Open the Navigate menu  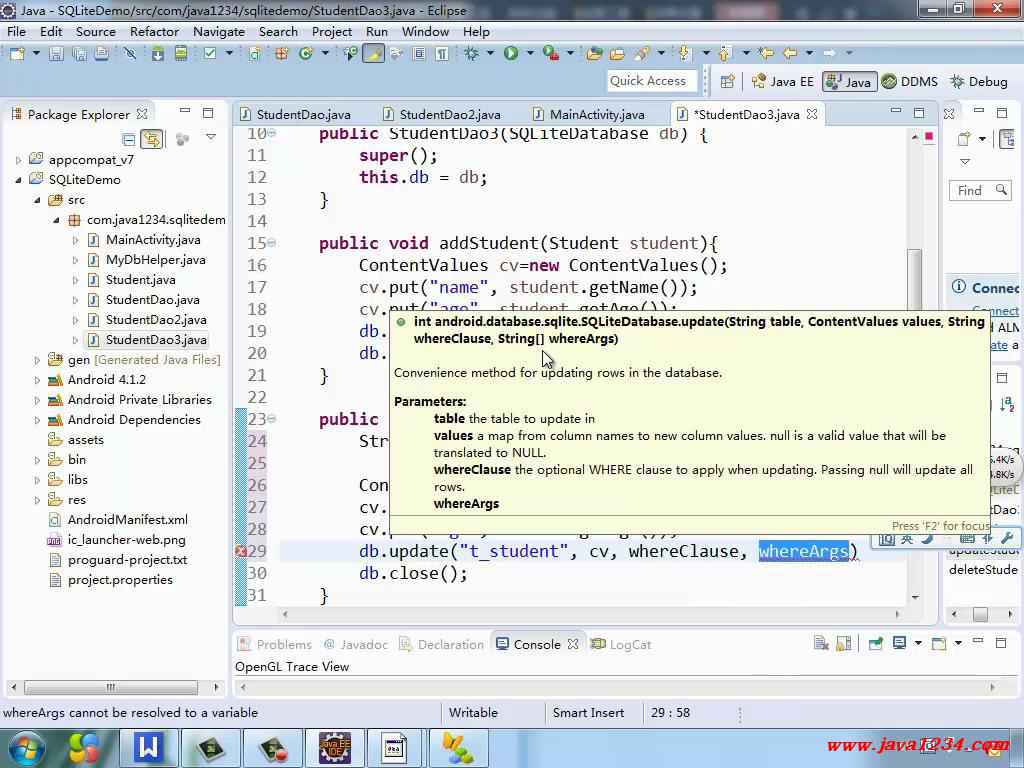tap(219, 32)
